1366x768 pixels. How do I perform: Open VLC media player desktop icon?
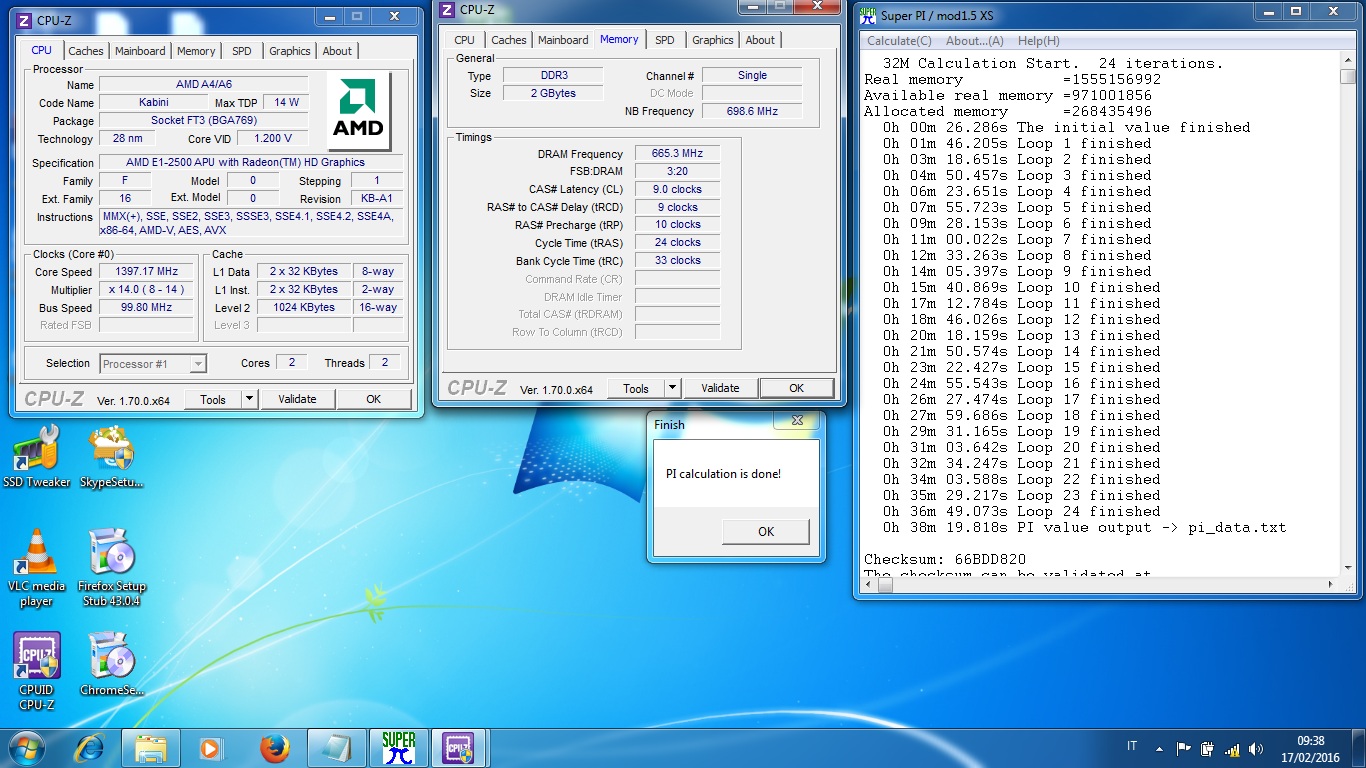pos(36,567)
